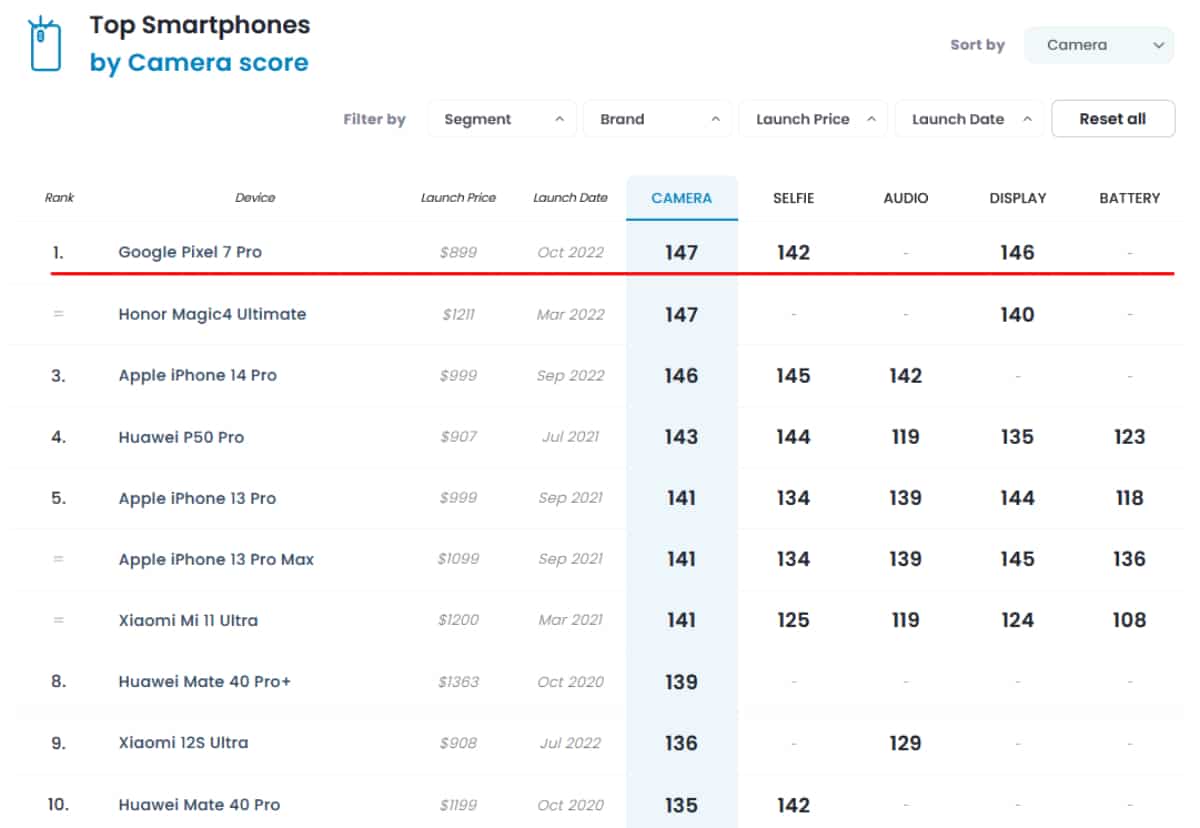Click the Xiaomi Mi 11 Ultra link
The height and width of the screenshot is (828, 1200).
(x=188, y=620)
